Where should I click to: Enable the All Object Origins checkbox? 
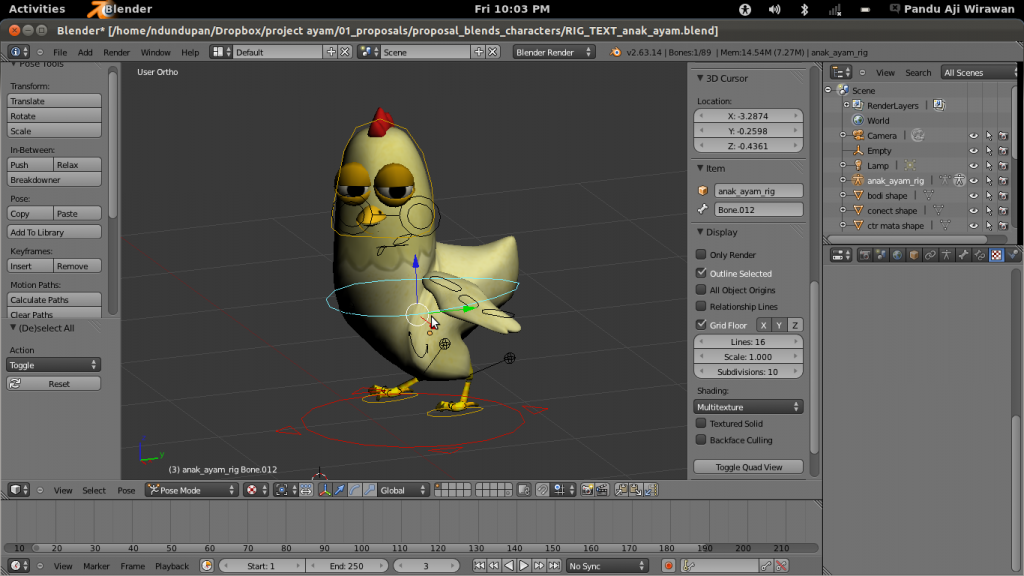(x=701, y=289)
